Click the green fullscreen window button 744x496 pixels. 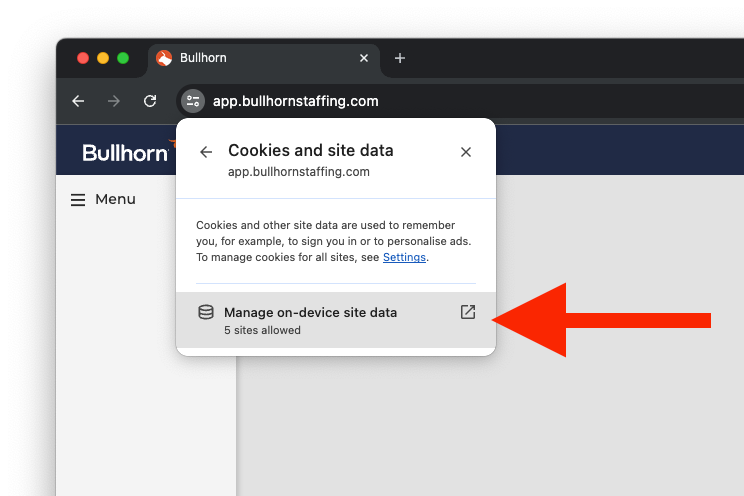pos(123,58)
